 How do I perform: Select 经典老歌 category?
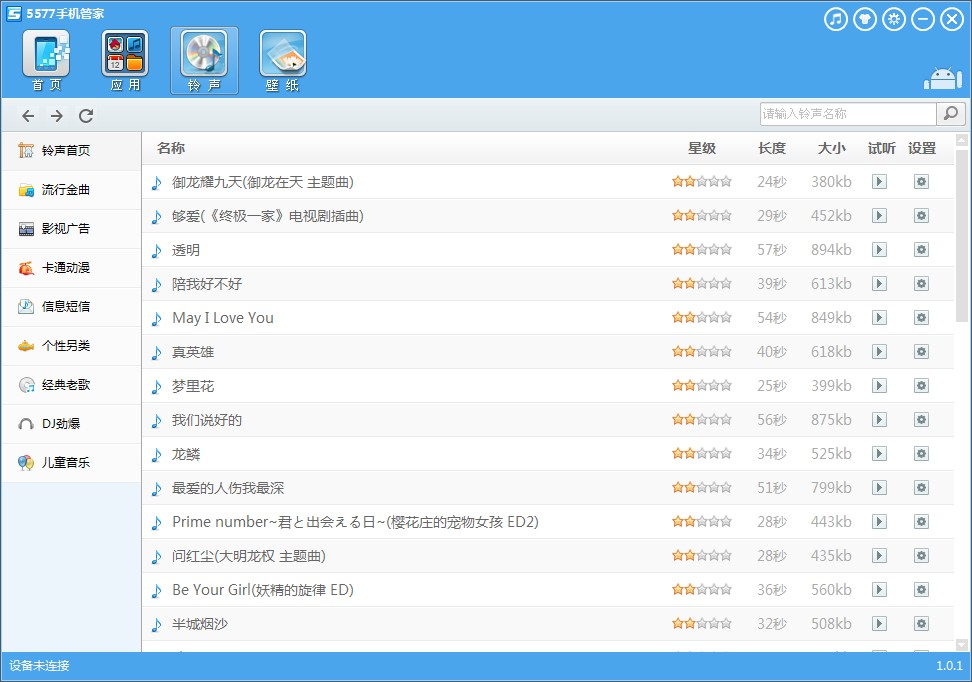click(x=71, y=384)
